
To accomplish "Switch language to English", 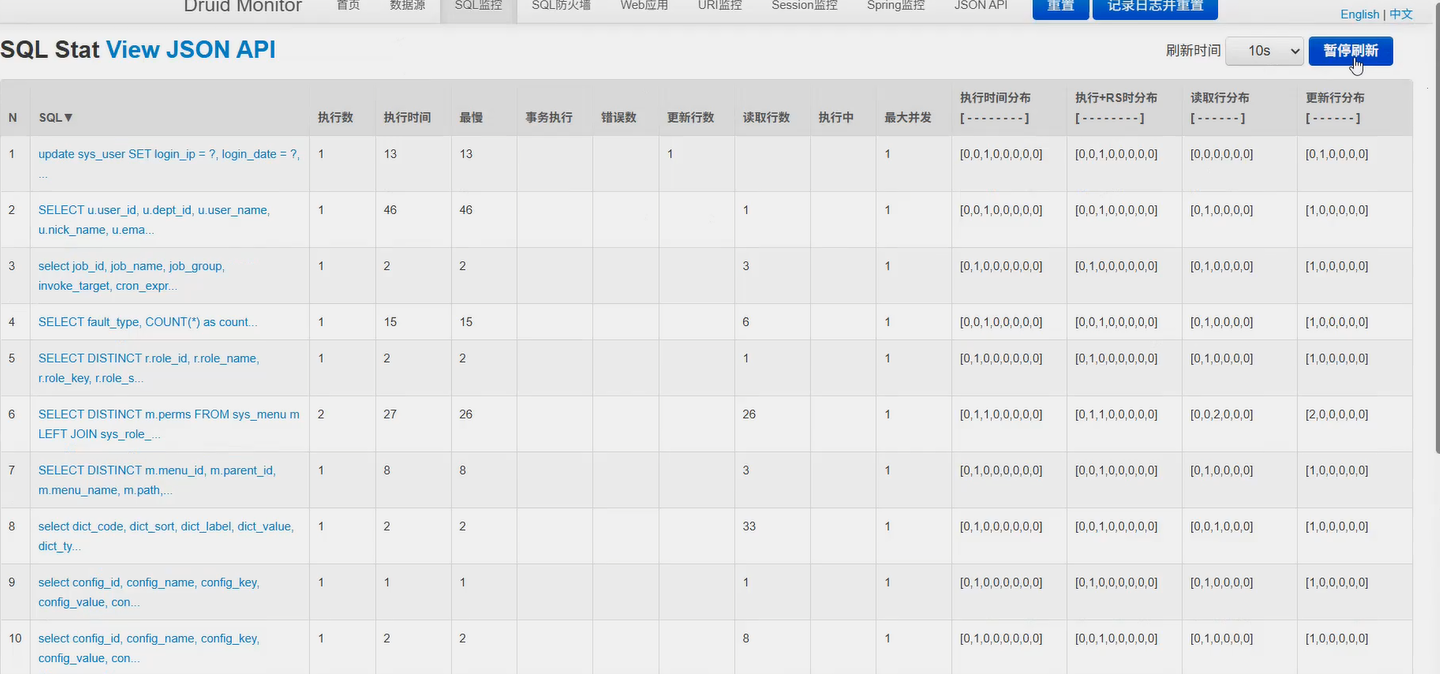I will coord(1360,14).
